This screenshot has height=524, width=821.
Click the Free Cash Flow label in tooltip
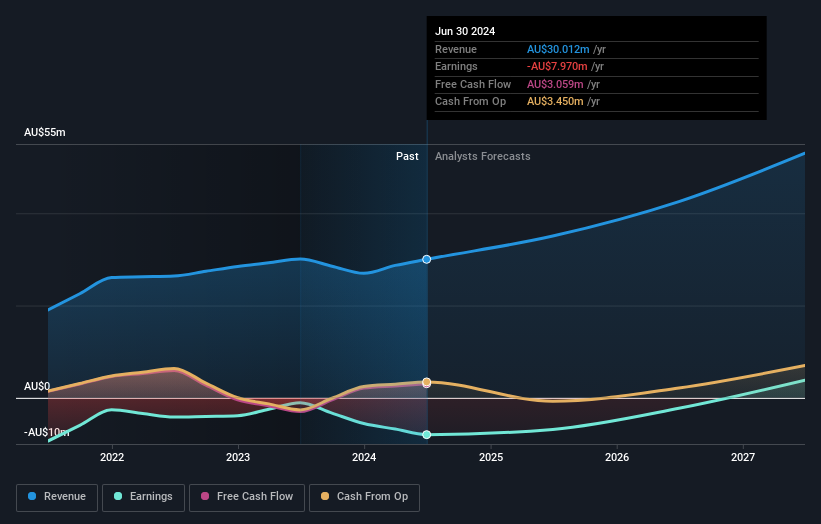pos(473,84)
